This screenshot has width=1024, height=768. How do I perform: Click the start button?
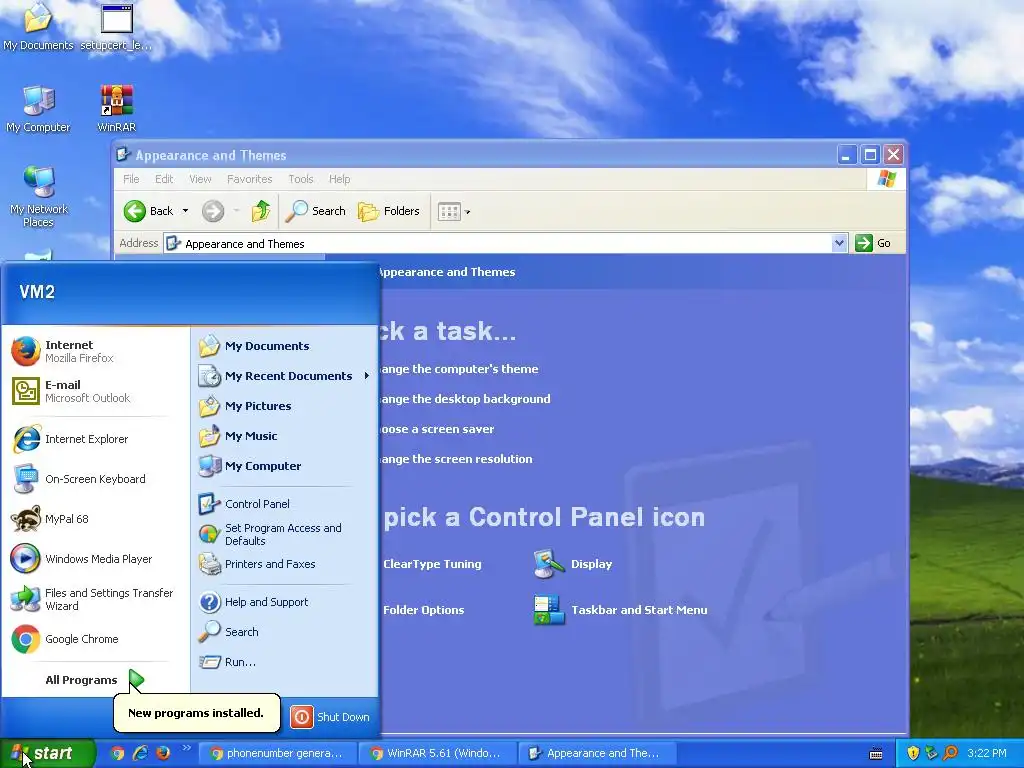[47, 754]
